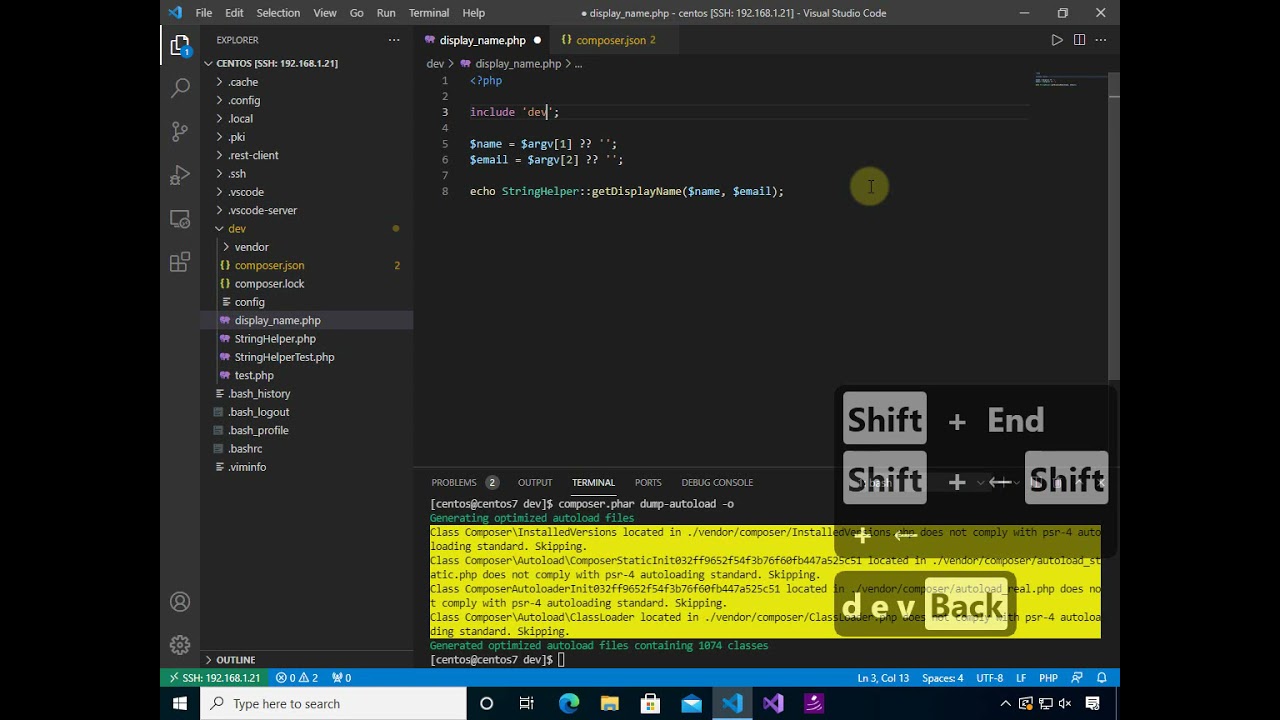Collapse the dev folder
Viewport: 1280px width, 720px height.
[307, 228]
